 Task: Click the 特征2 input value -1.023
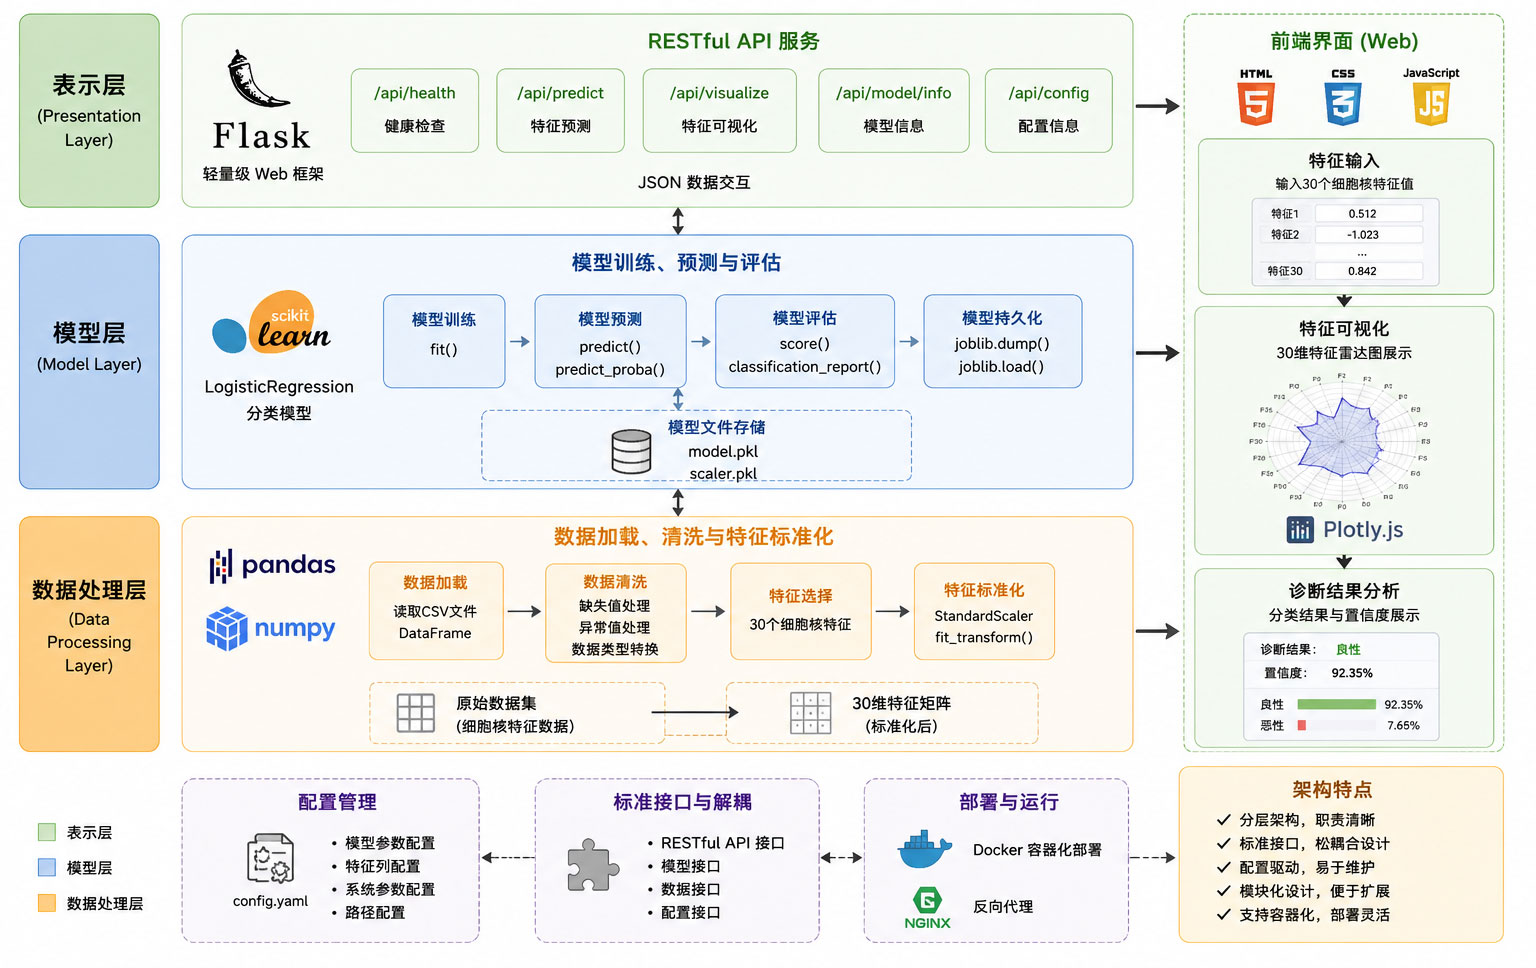pyautogui.click(x=1368, y=235)
